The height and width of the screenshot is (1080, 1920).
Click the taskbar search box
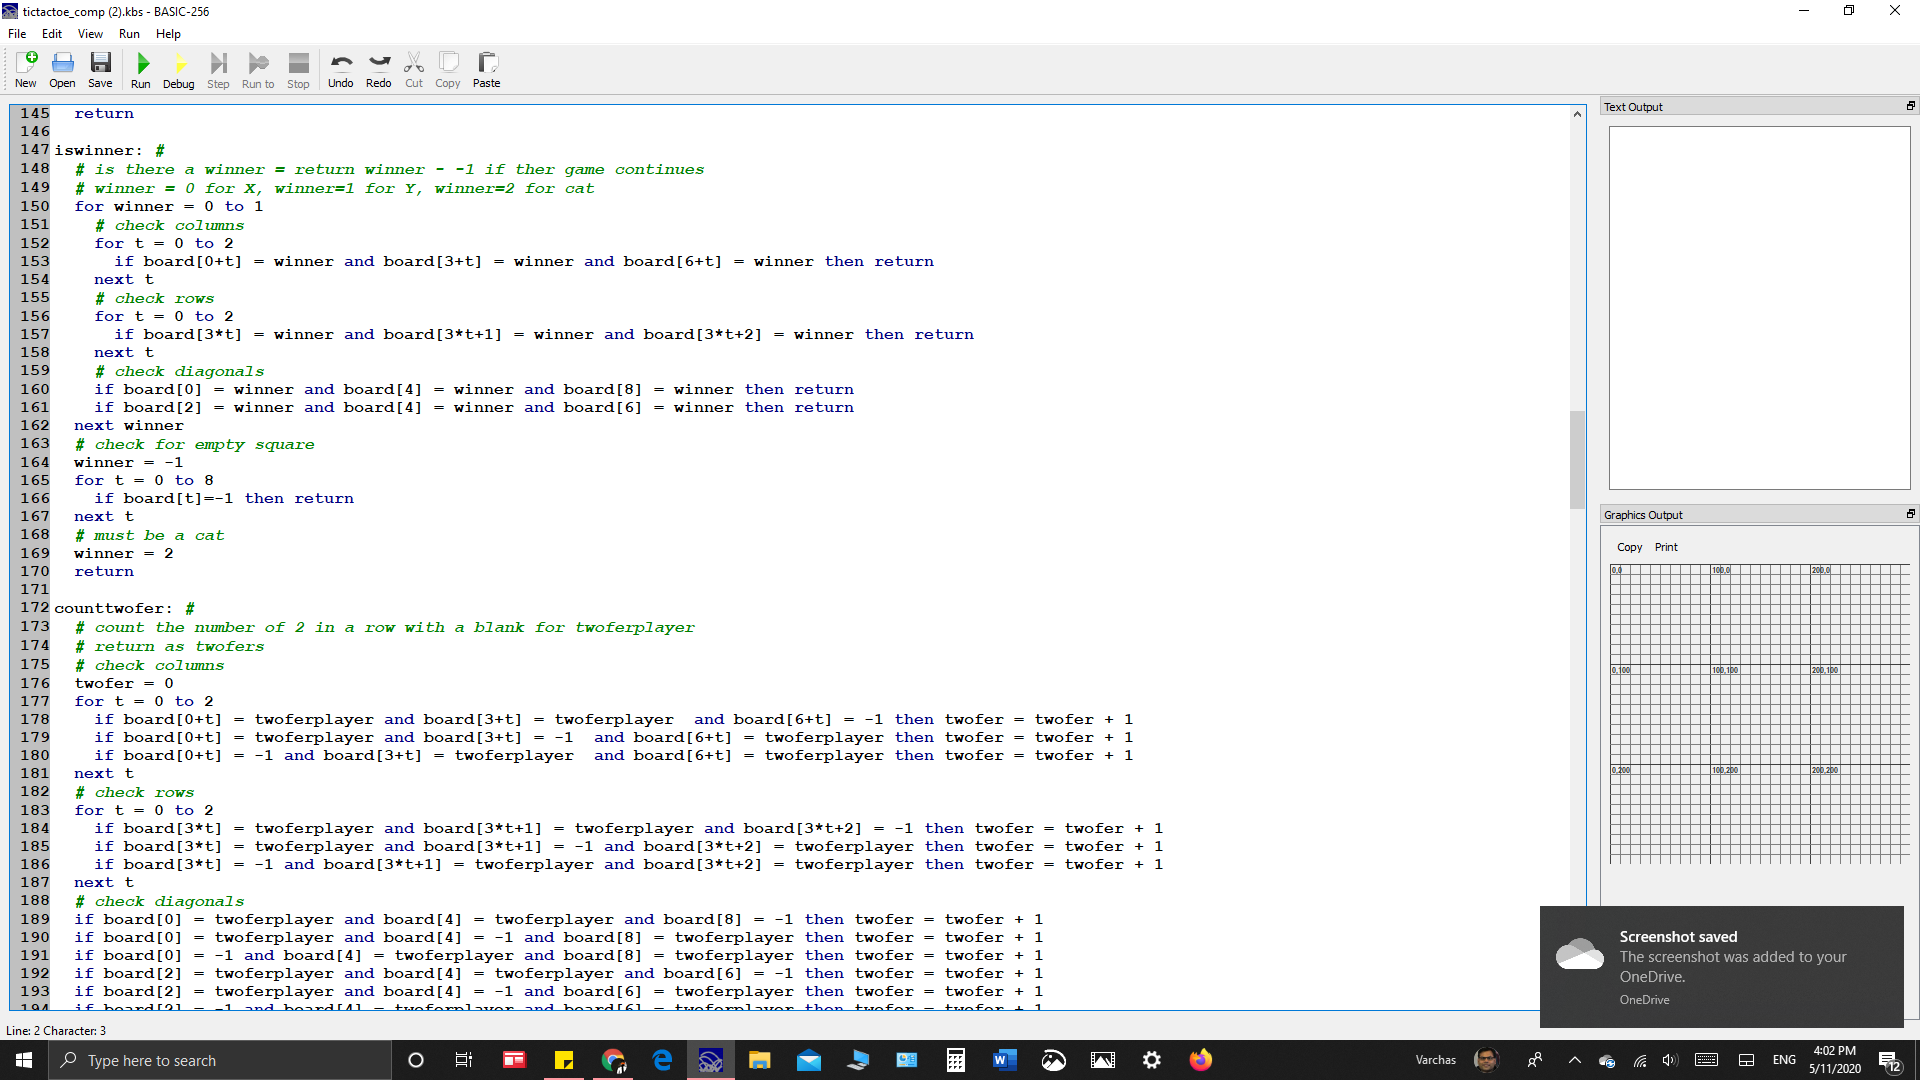[x=220, y=1060]
